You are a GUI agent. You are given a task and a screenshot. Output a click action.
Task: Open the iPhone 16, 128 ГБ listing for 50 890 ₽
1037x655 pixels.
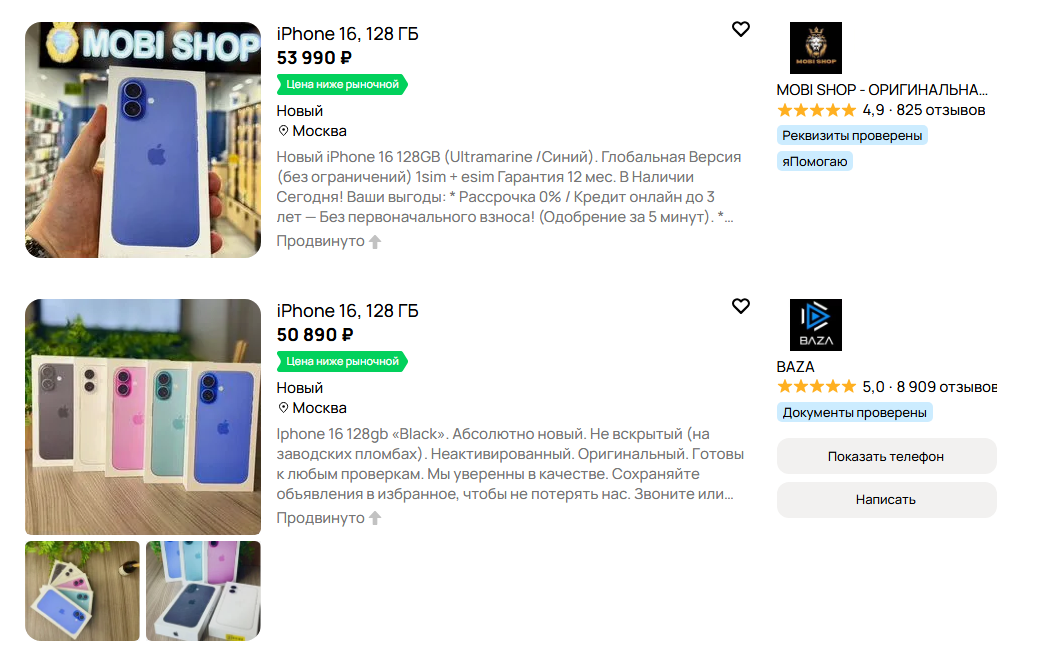347,311
